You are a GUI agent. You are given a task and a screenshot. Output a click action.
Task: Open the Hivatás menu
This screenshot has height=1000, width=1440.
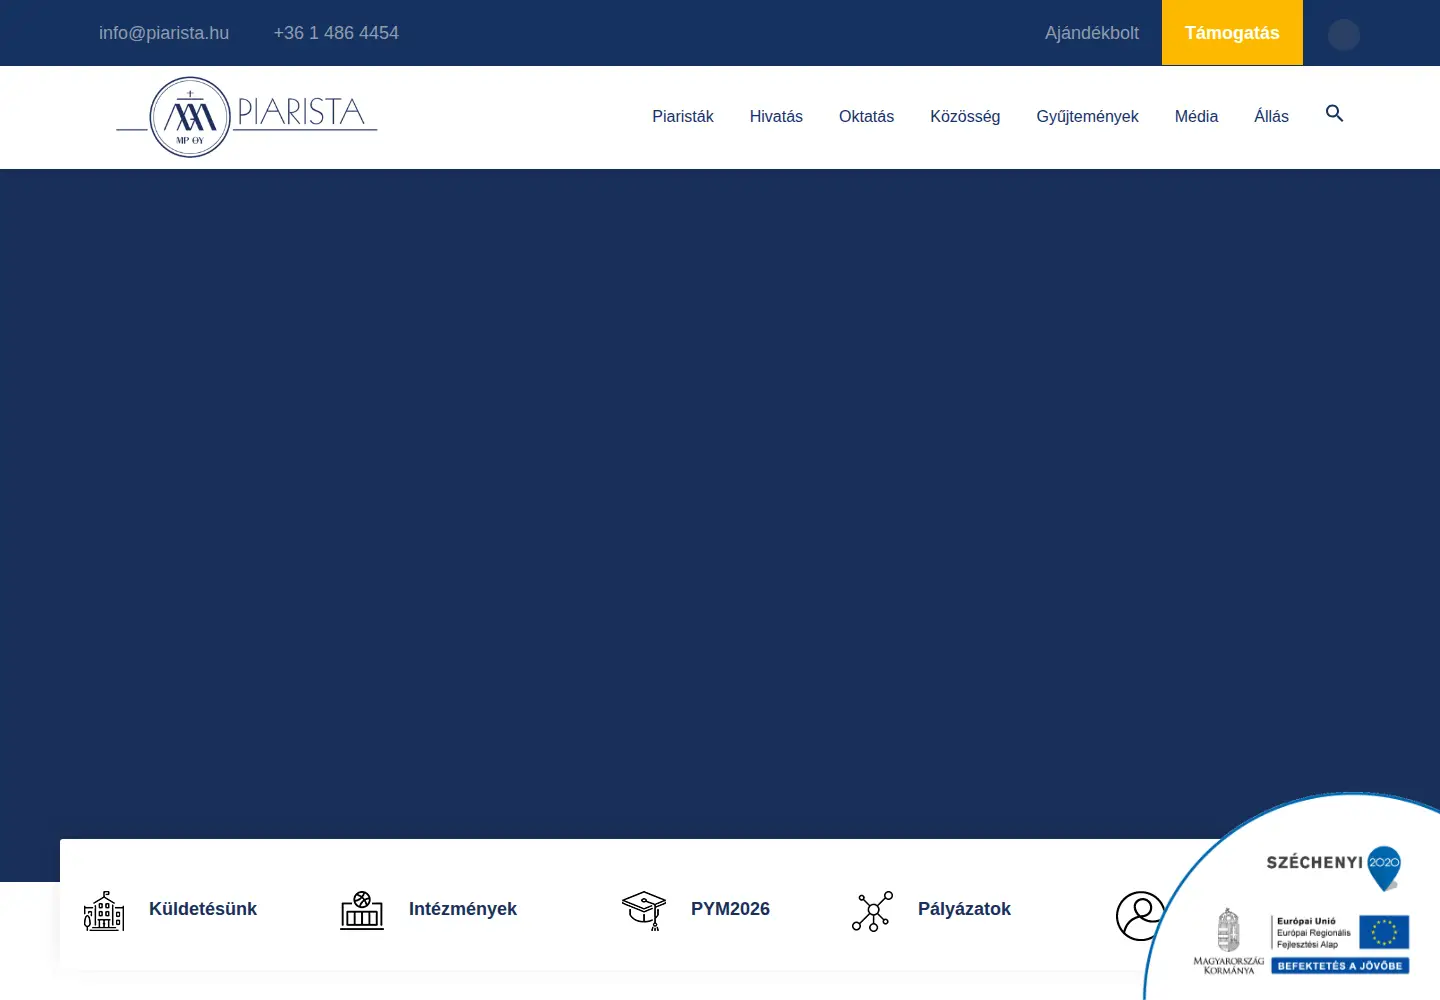(776, 117)
